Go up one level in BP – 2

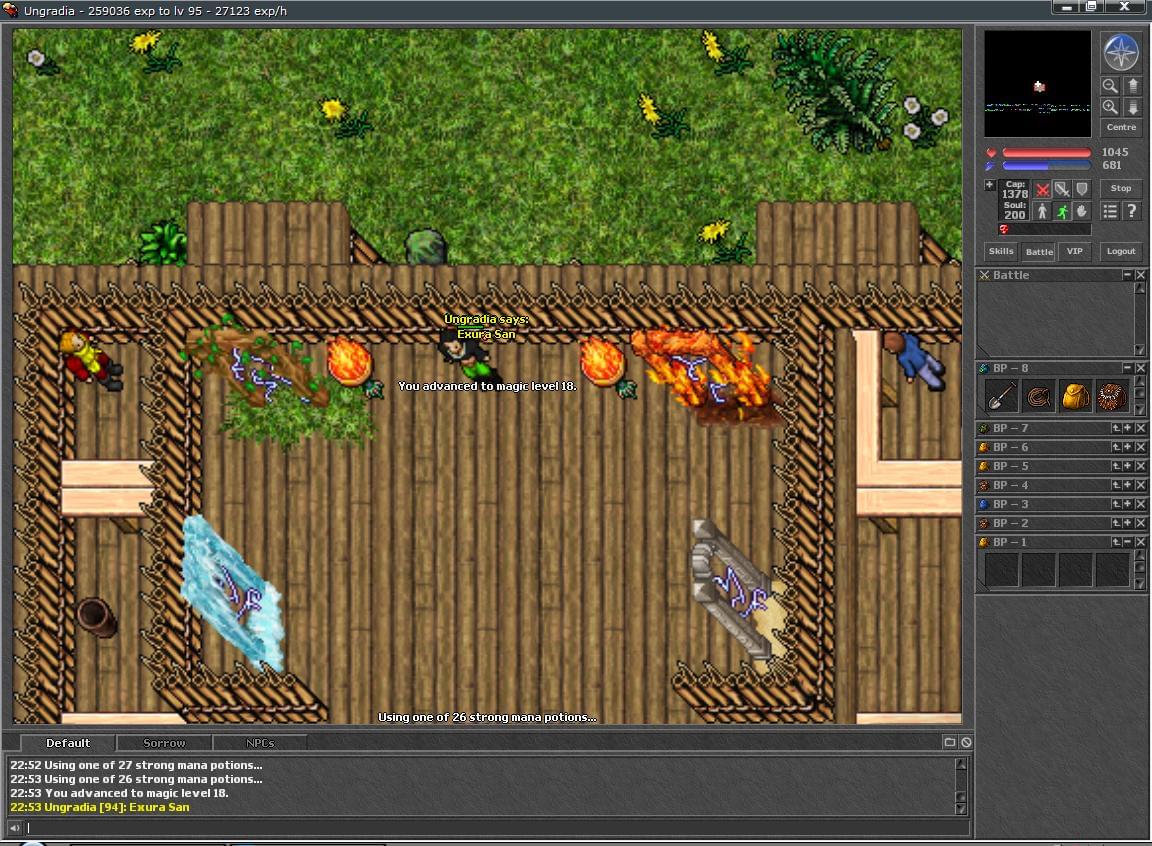coord(1116,524)
